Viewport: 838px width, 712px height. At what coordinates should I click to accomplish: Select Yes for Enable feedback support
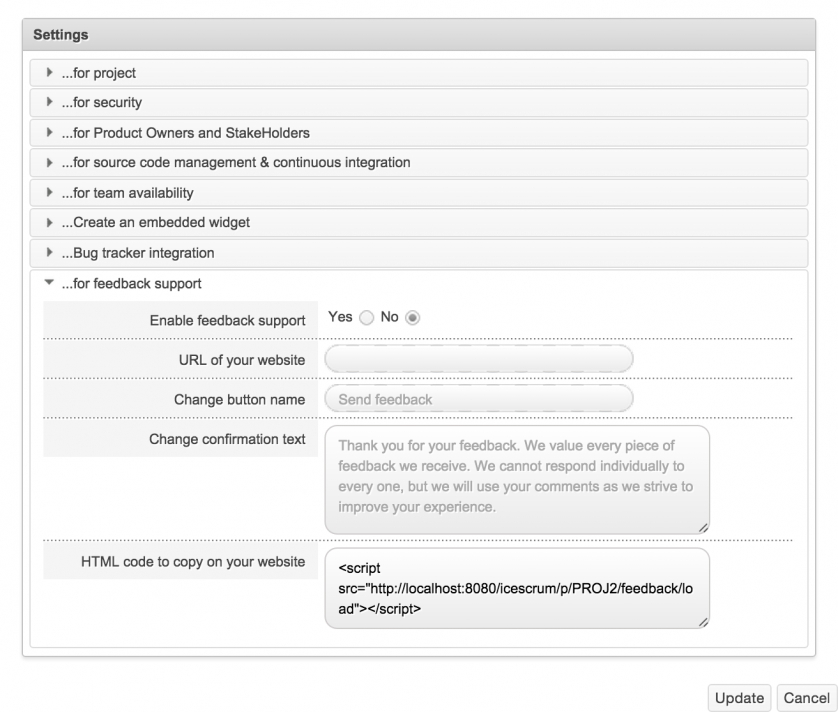pyautogui.click(x=367, y=318)
